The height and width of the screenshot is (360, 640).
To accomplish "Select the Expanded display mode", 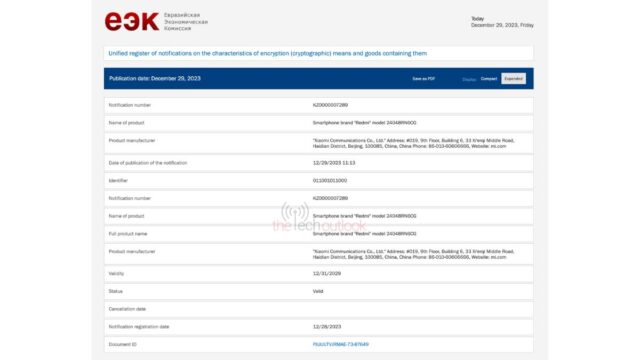I will coord(513,79).
